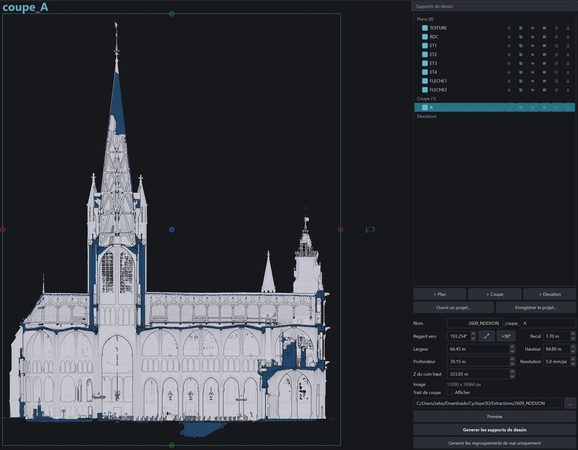Click the output folder path field
The image size is (578, 450).
tap(488, 404)
